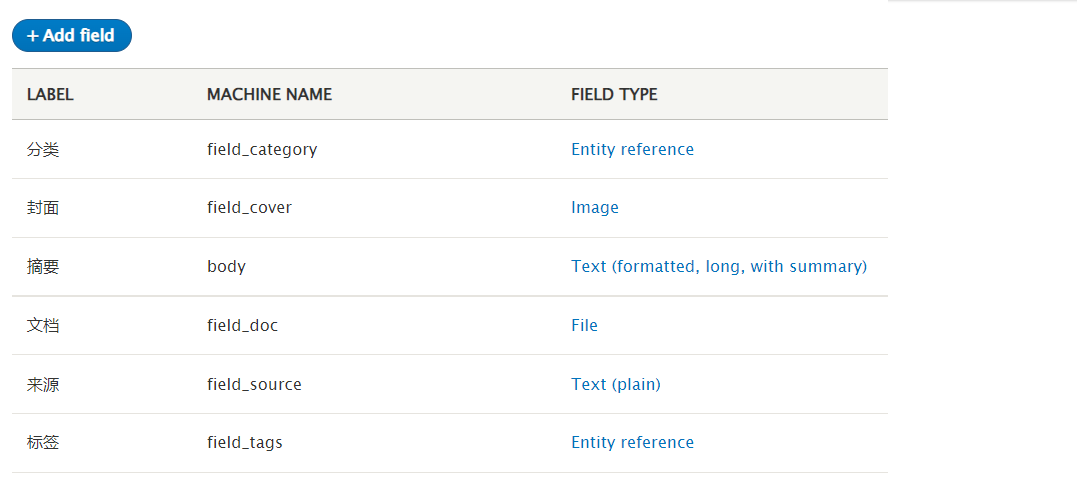
Task: Click the Add field button
Action: pyautogui.click(x=71, y=36)
